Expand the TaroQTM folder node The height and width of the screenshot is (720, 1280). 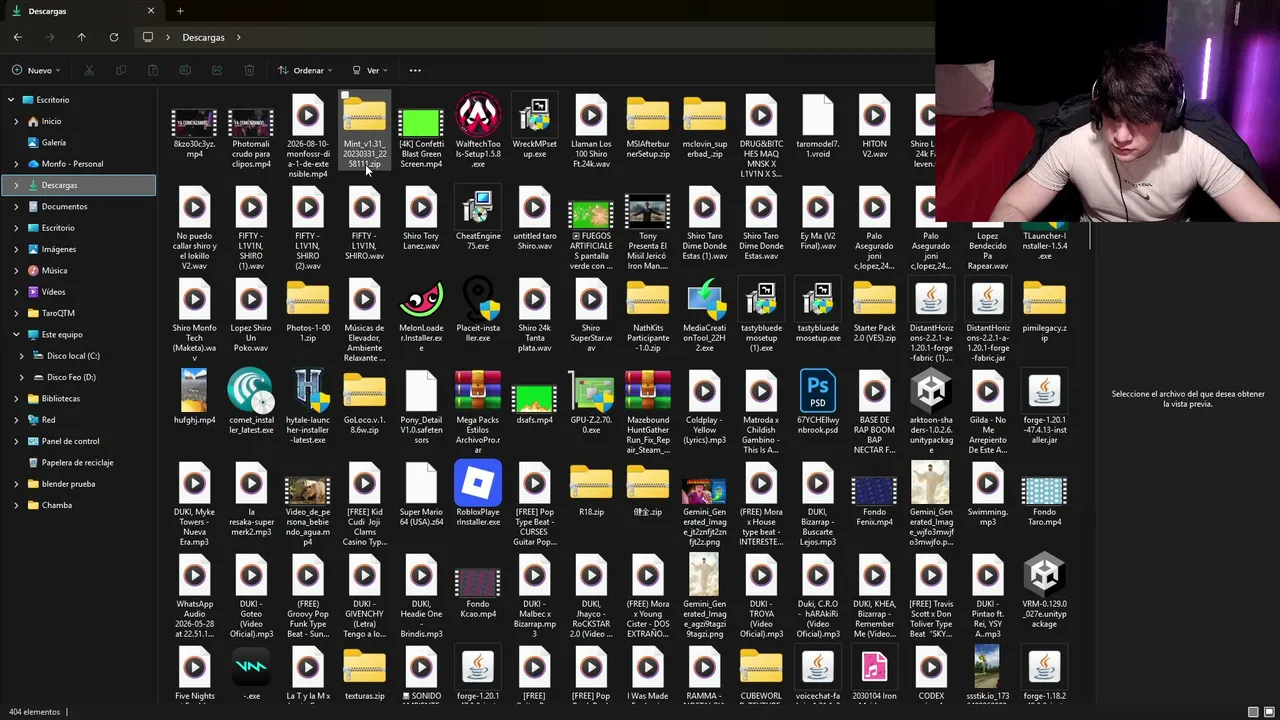pos(16,313)
